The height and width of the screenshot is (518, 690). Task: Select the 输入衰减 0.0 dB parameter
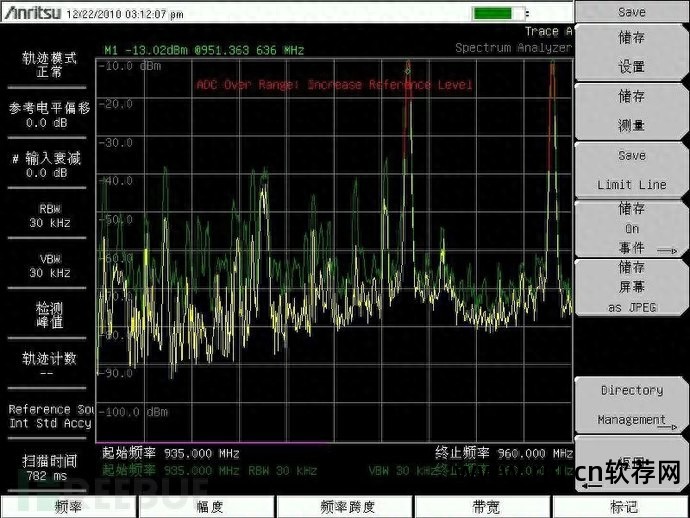49,165
